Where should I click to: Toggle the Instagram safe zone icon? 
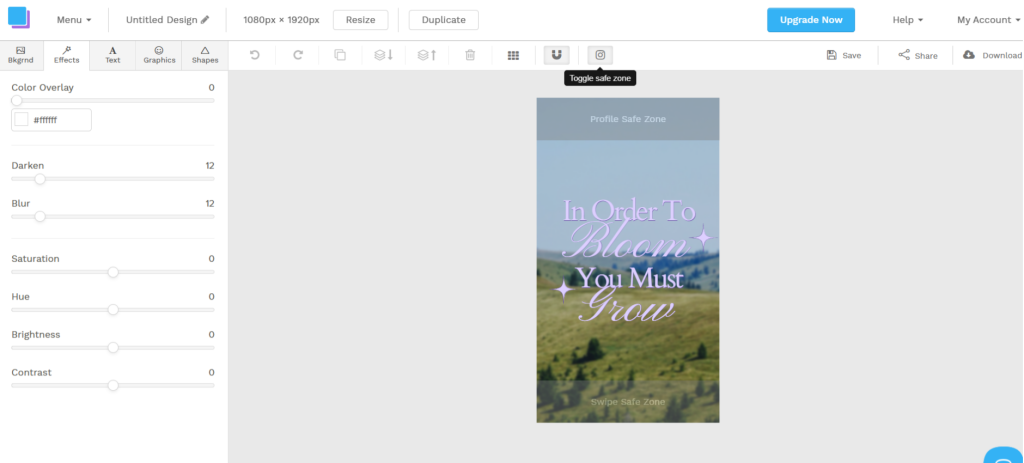[x=600, y=56]
